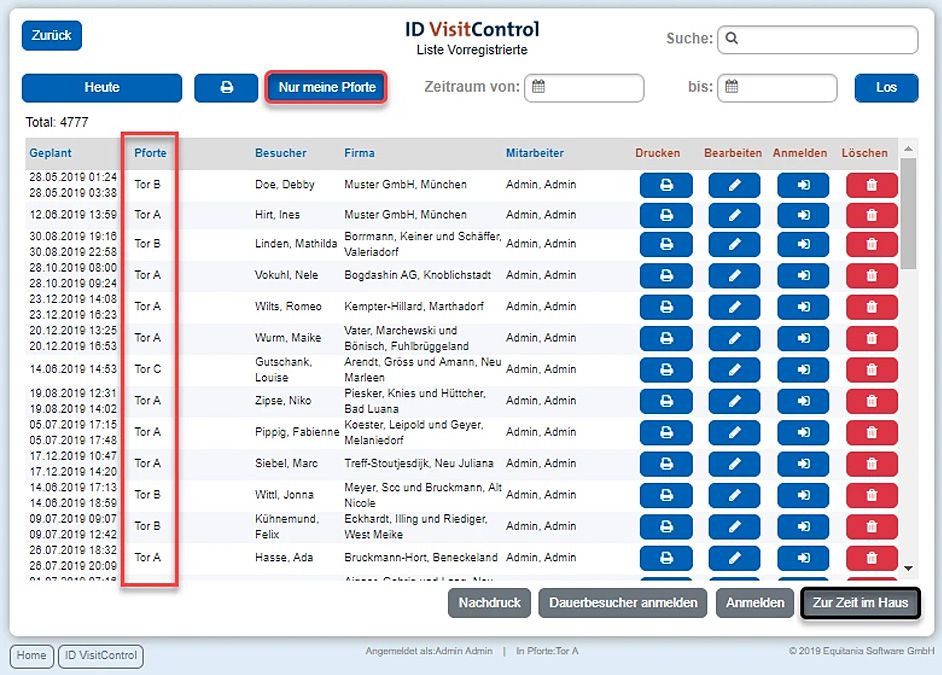Click the printer icon button beside Heute
Viewport: 942px width, 675px height.
pyautogui.click(x=226, y=88)
